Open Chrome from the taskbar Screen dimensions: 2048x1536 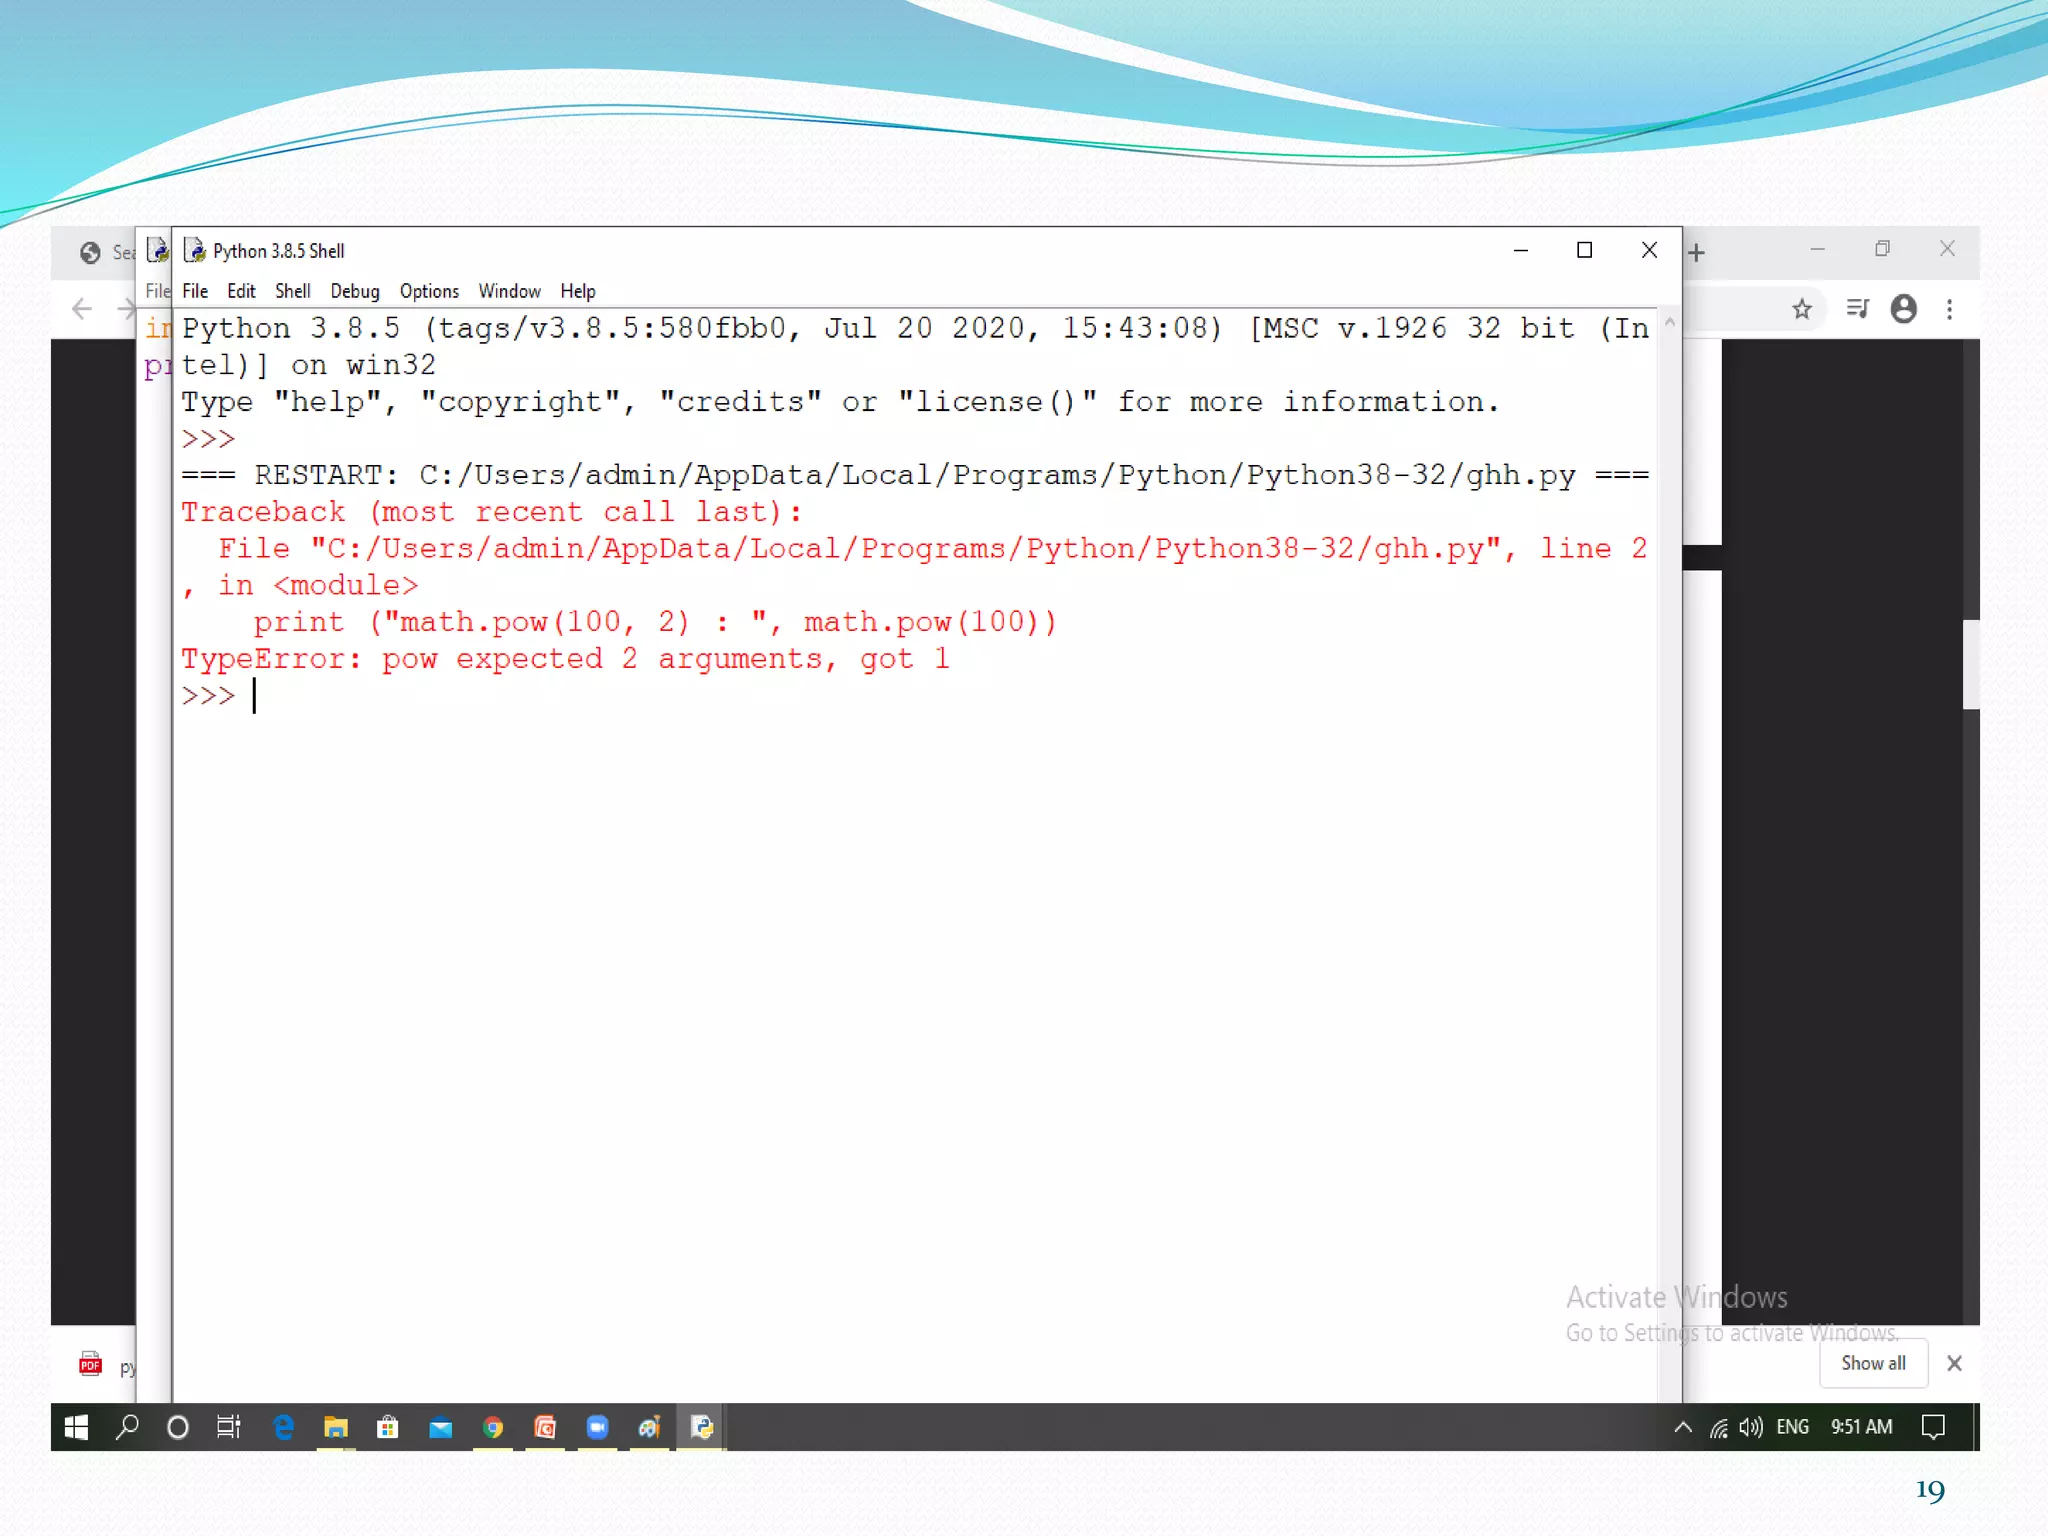point(492,1427)
